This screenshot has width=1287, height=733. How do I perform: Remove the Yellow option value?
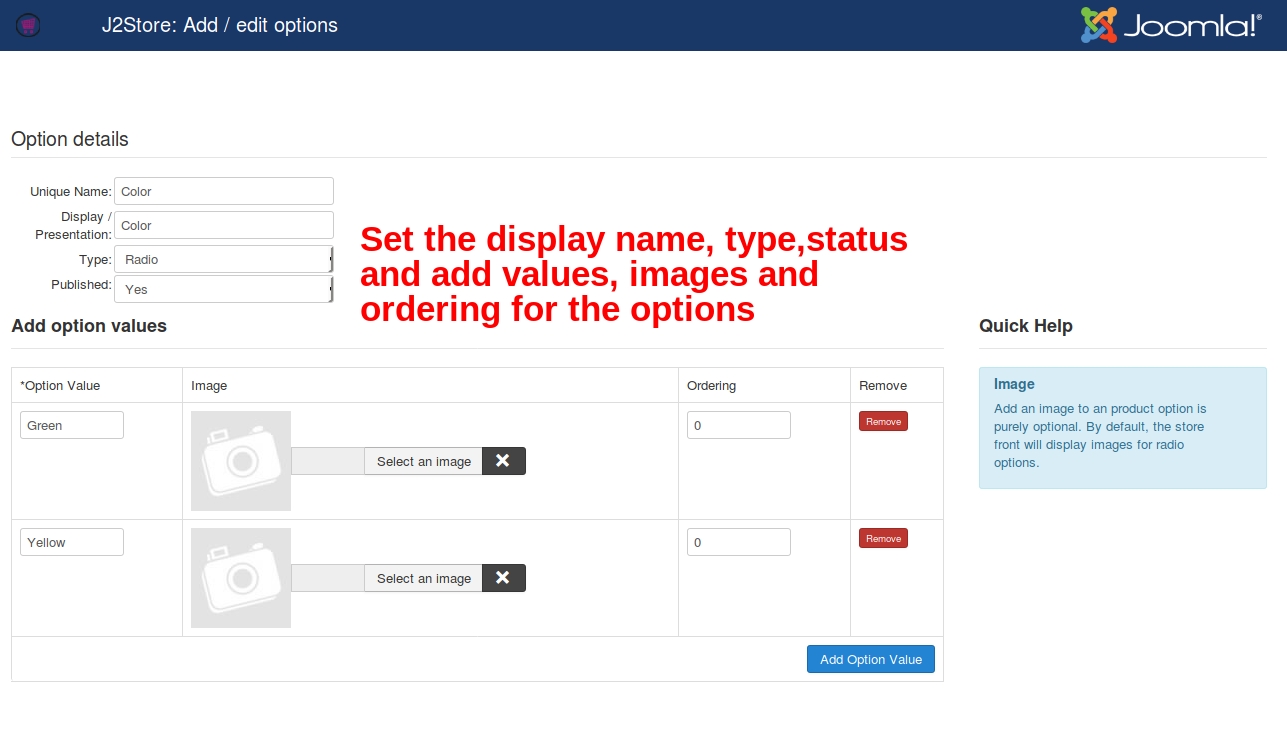(883, 538)
